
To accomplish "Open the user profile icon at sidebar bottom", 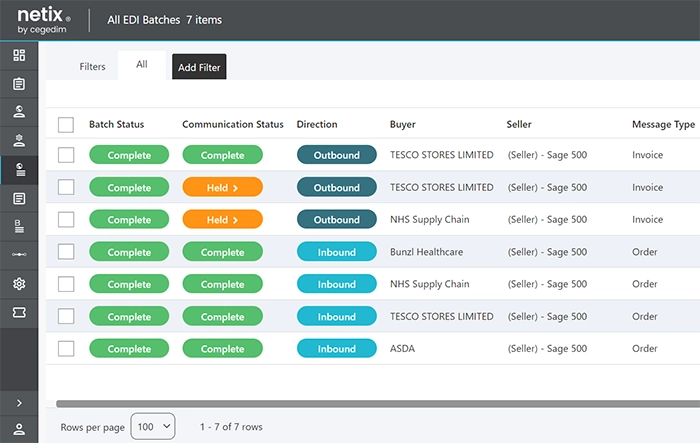I will (x=19, y=430).
